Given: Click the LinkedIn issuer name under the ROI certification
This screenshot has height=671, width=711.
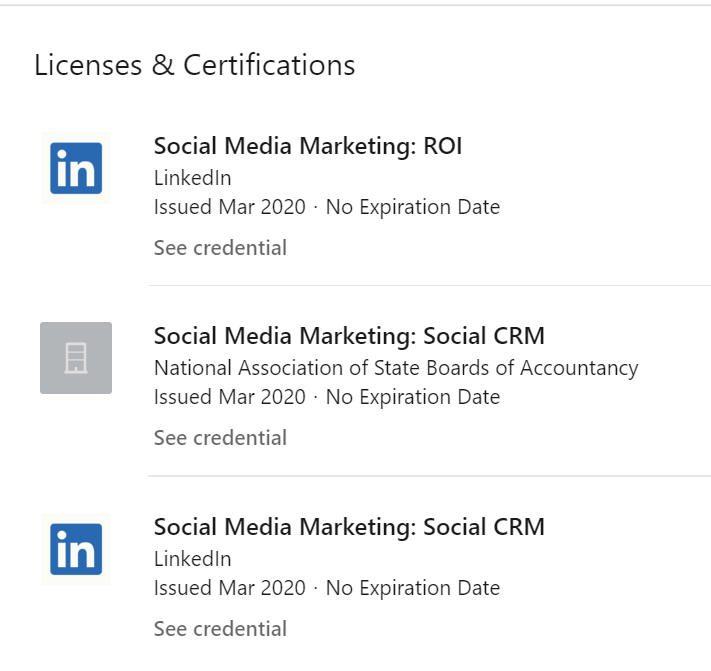Looking at the screenshot, I should pyautogui.click(x=192, y=178).
